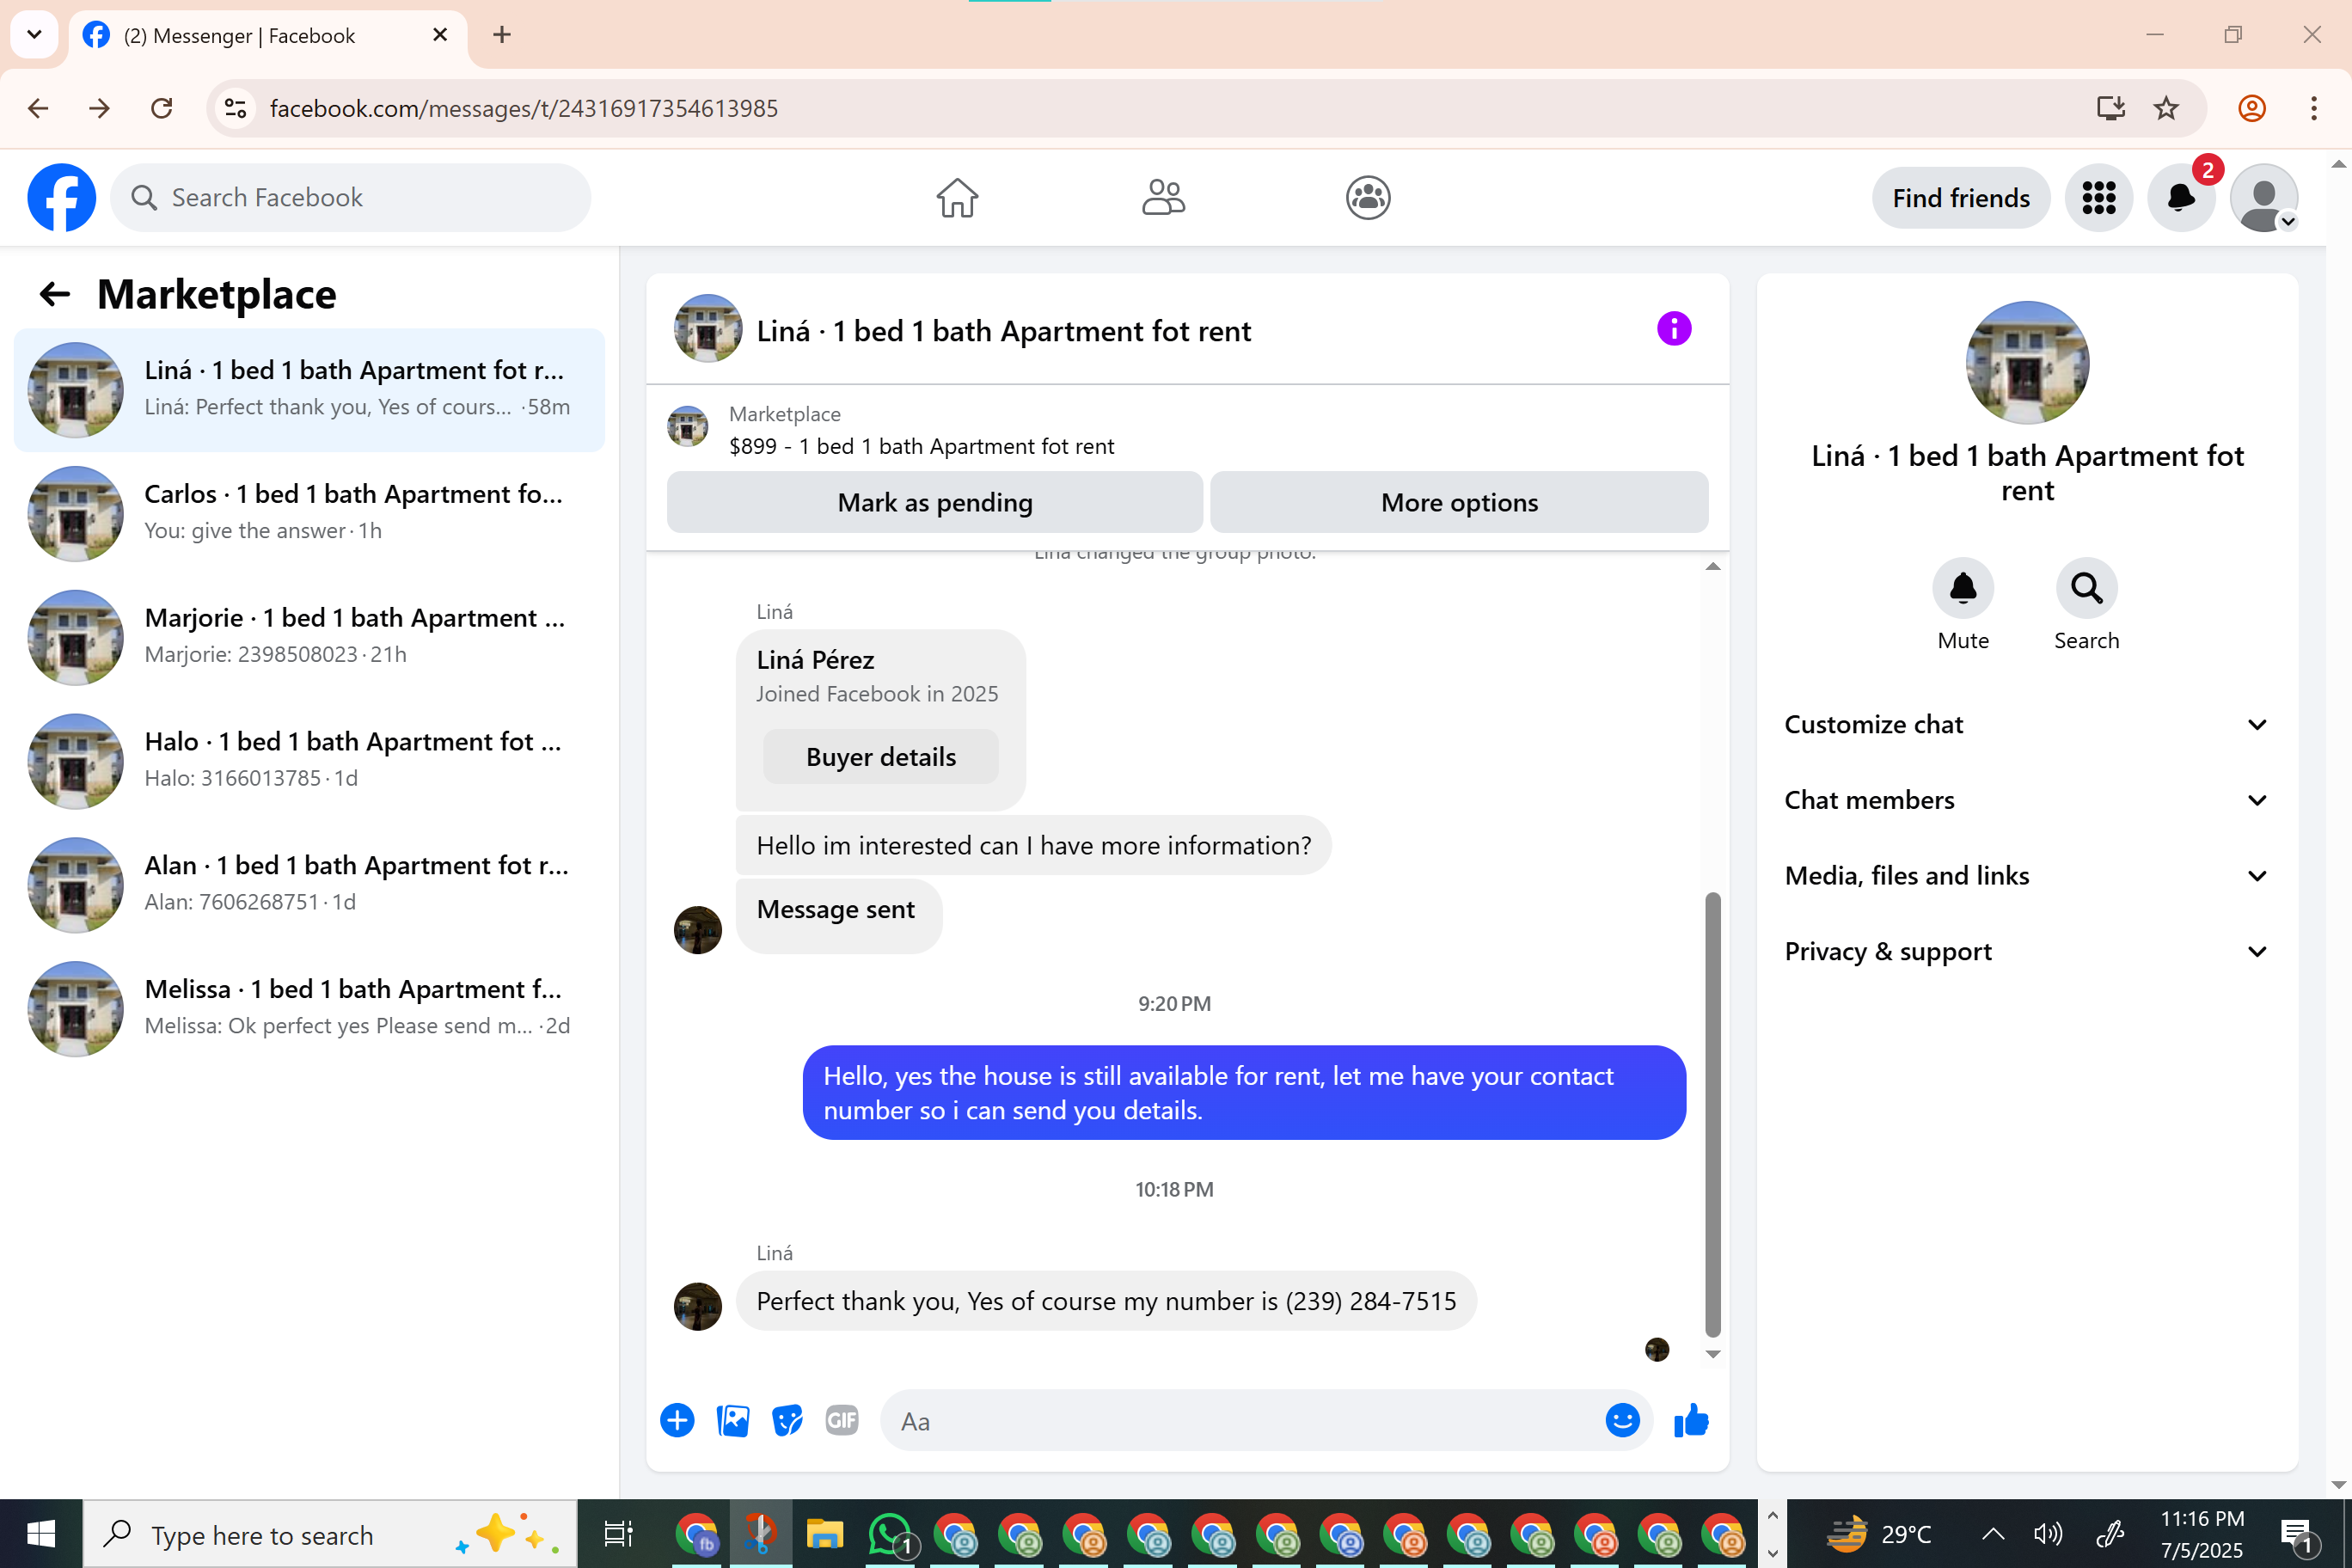
Task: Click the Aa message input field
Action: (x=1240, y=1420)
